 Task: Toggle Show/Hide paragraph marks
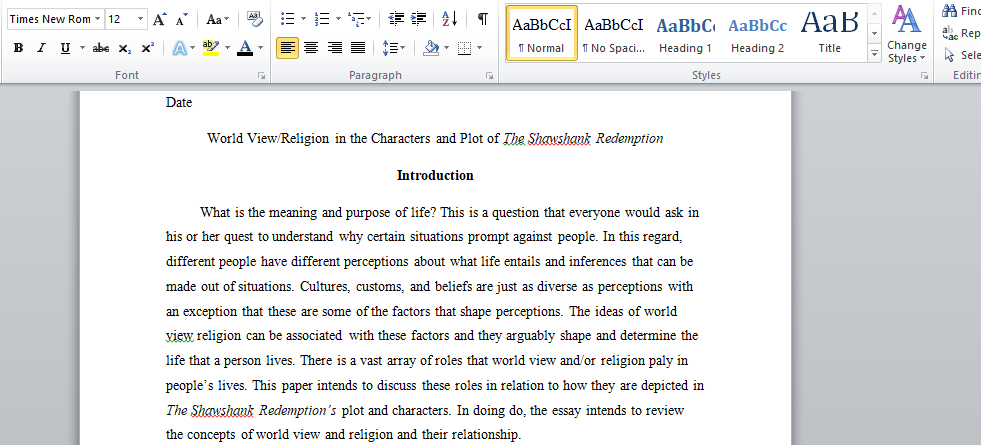pos(483,19)
